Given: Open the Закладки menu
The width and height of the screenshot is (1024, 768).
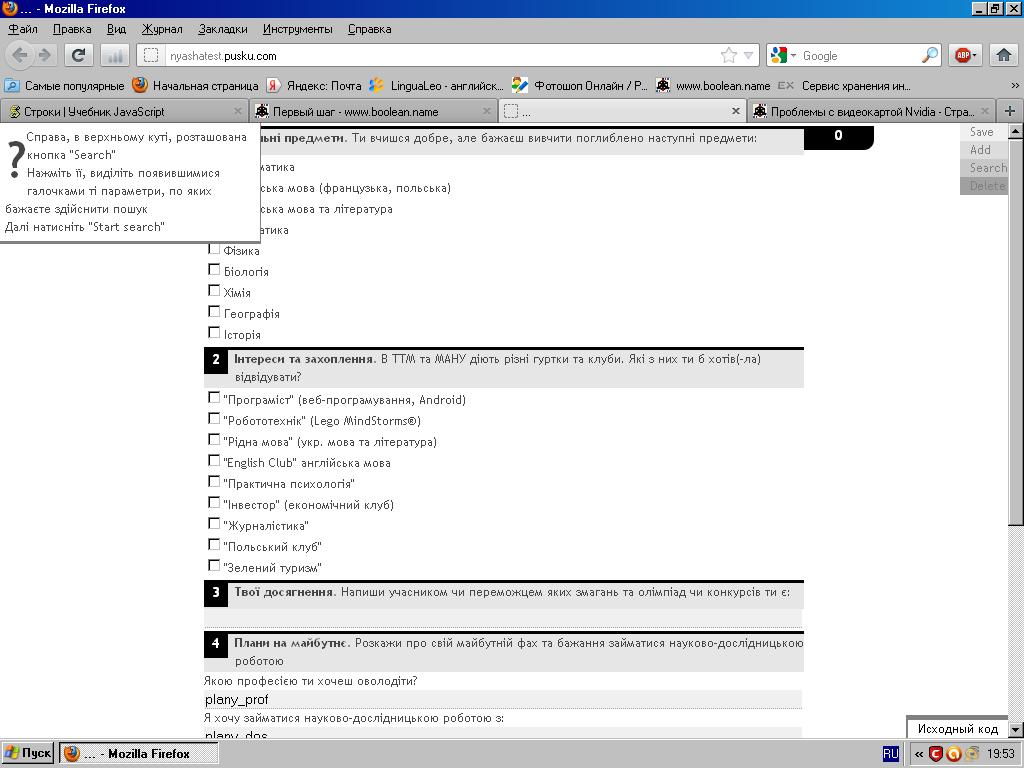Looking at the screenshot, I should (222, 29).
